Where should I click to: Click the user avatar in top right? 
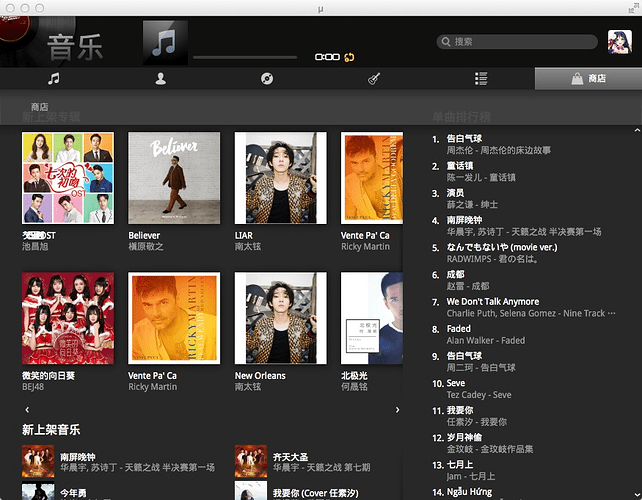619,42
